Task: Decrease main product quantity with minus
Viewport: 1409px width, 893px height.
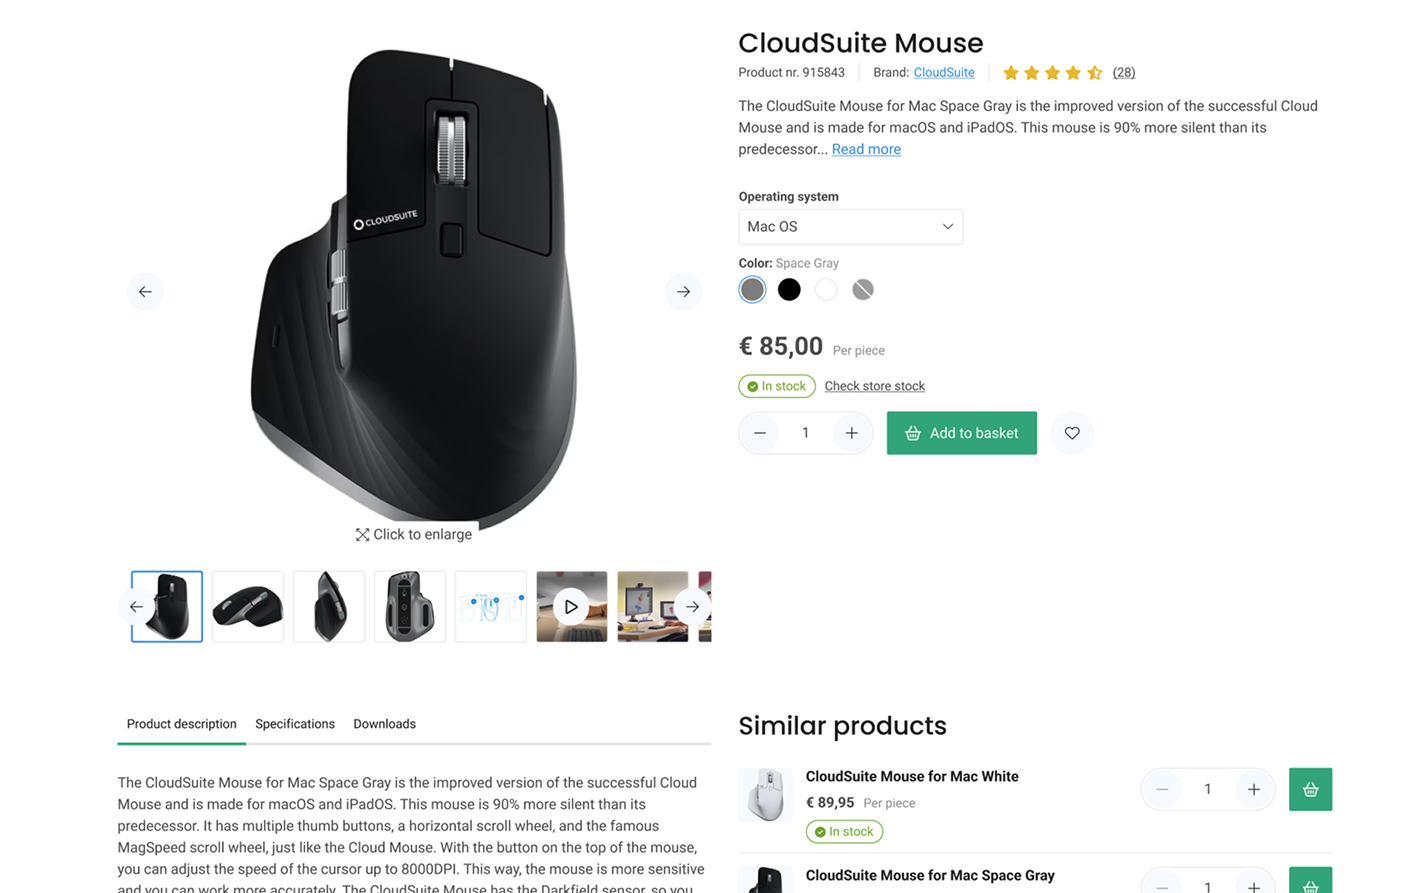Action: [x=760, y=433]
